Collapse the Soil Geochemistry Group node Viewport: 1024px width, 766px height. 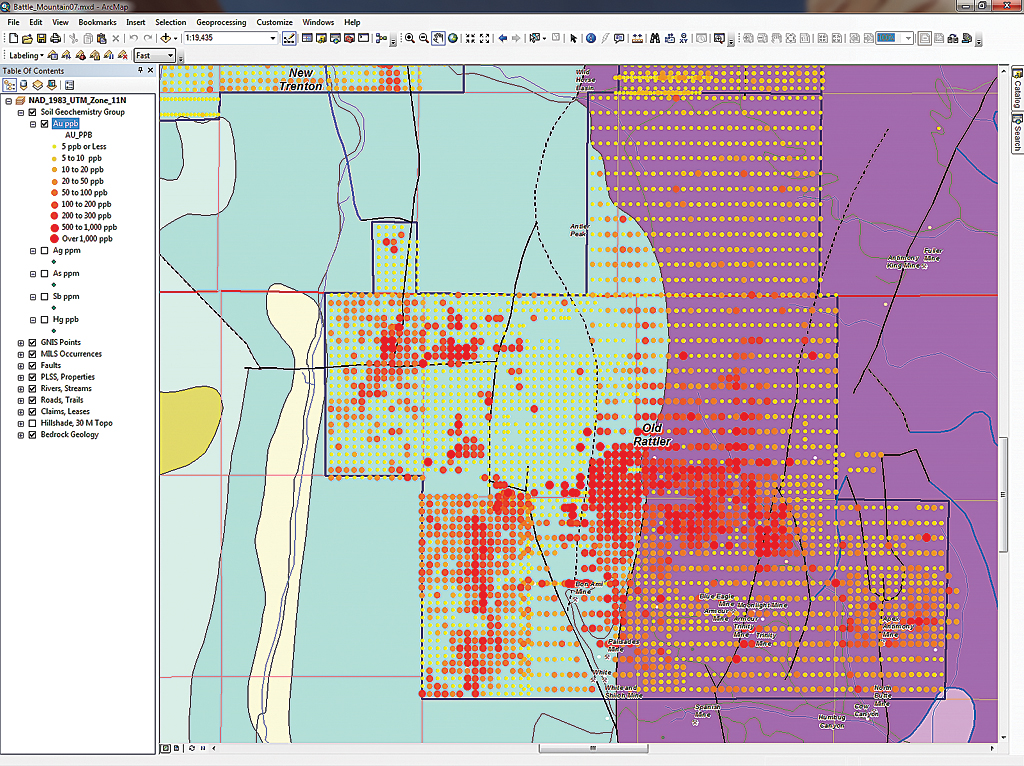[x=21, y=112]
